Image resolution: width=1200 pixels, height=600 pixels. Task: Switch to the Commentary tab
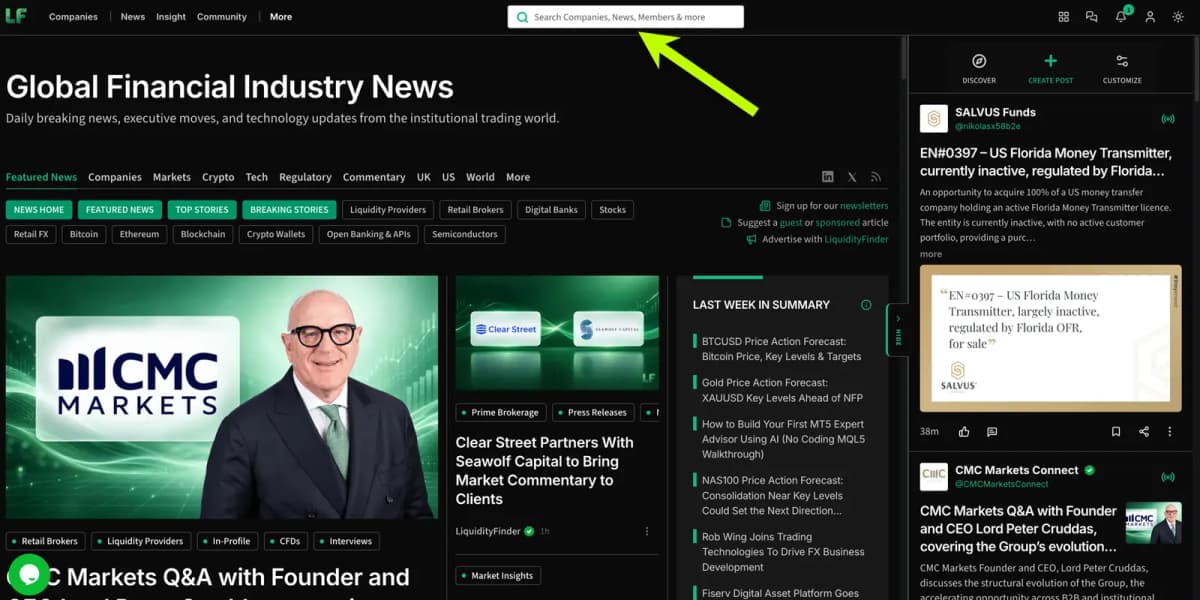tap(374, 177)
